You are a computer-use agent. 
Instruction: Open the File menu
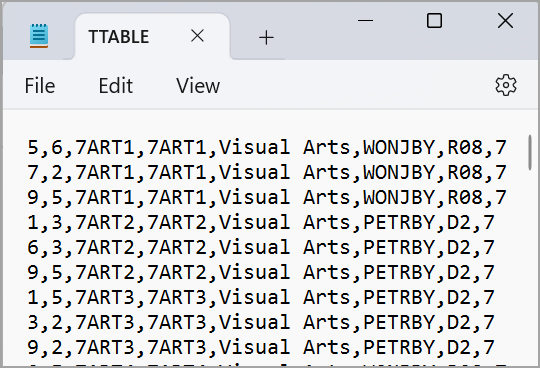point(40,86)
